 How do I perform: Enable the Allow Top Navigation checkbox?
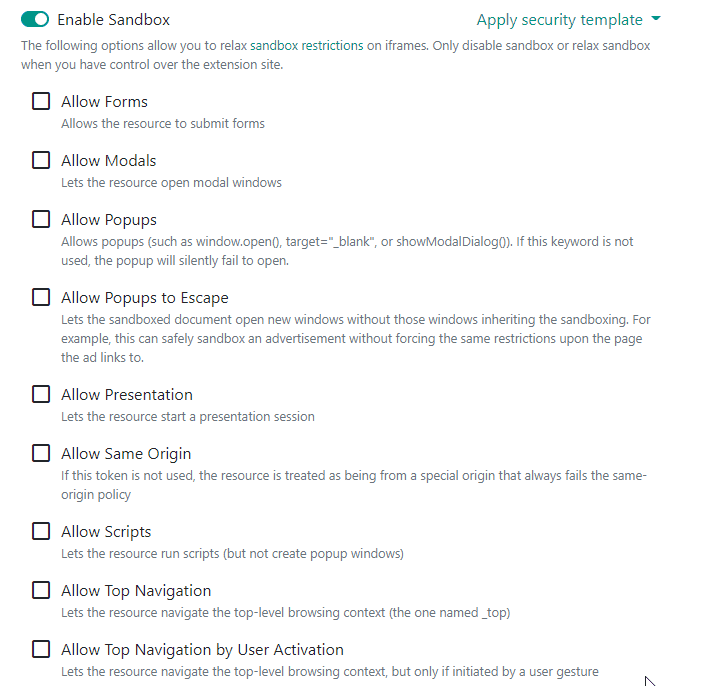41,591
